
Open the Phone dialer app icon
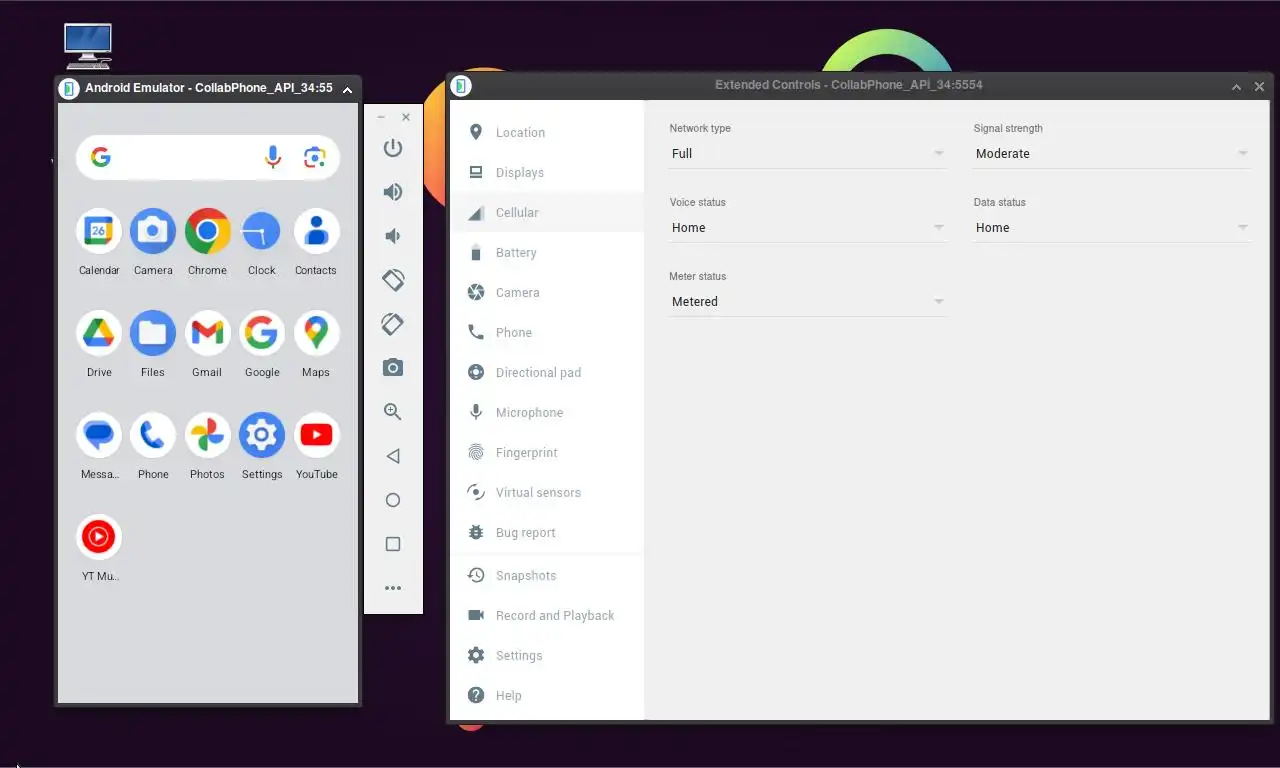(x=153, y=436)
